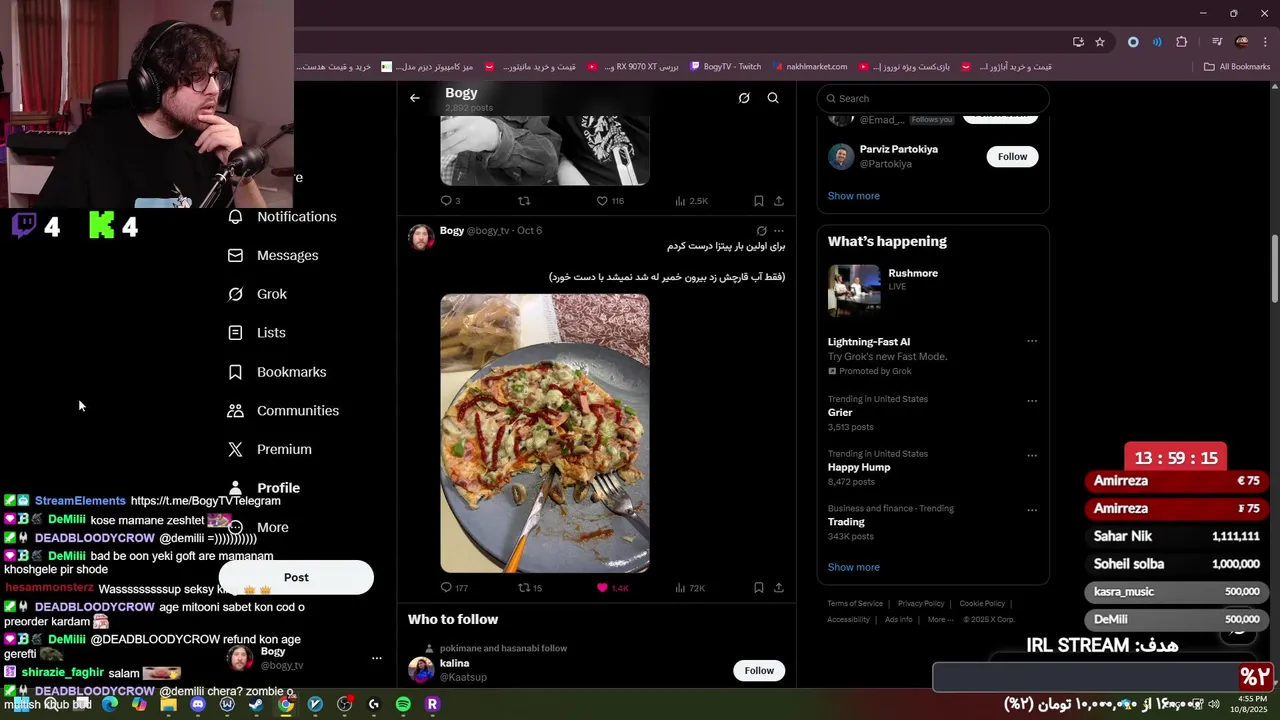Image resolution: width=1280 pixels, height=720 pixels.
Task: Open kalina's profile name
Action: pos(454,663)
